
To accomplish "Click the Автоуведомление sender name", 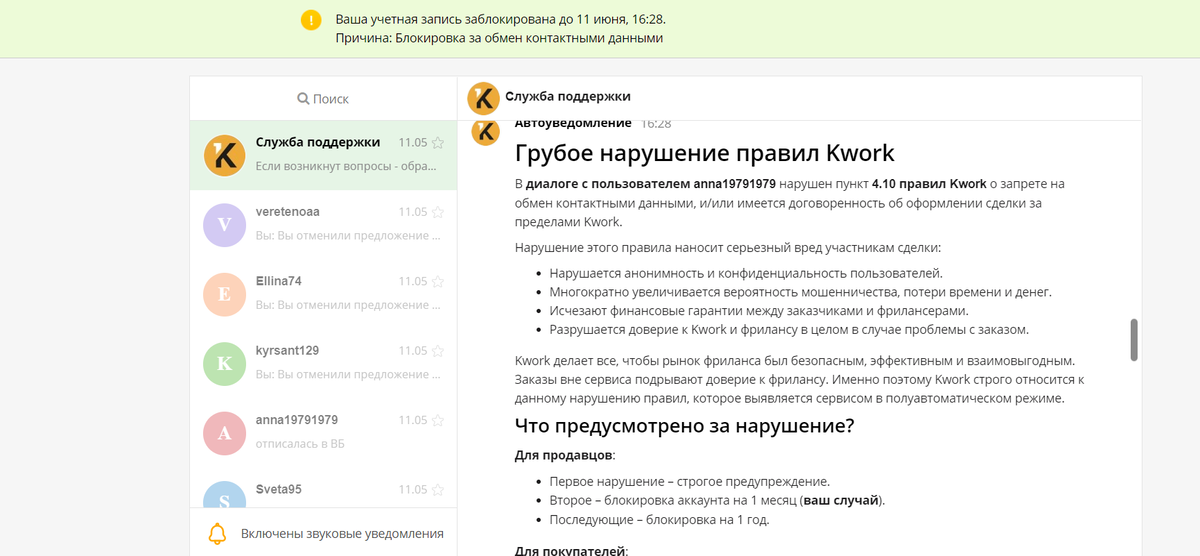I will (573, 123).
